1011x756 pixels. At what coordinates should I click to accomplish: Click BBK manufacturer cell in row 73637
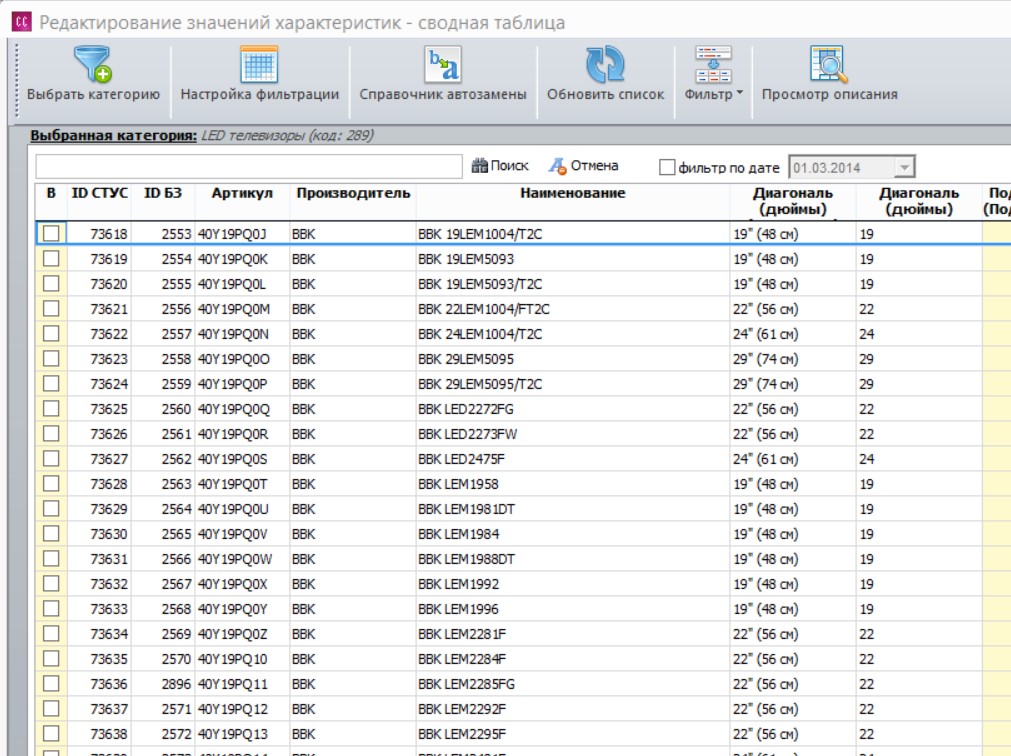[x=353, y=709]
